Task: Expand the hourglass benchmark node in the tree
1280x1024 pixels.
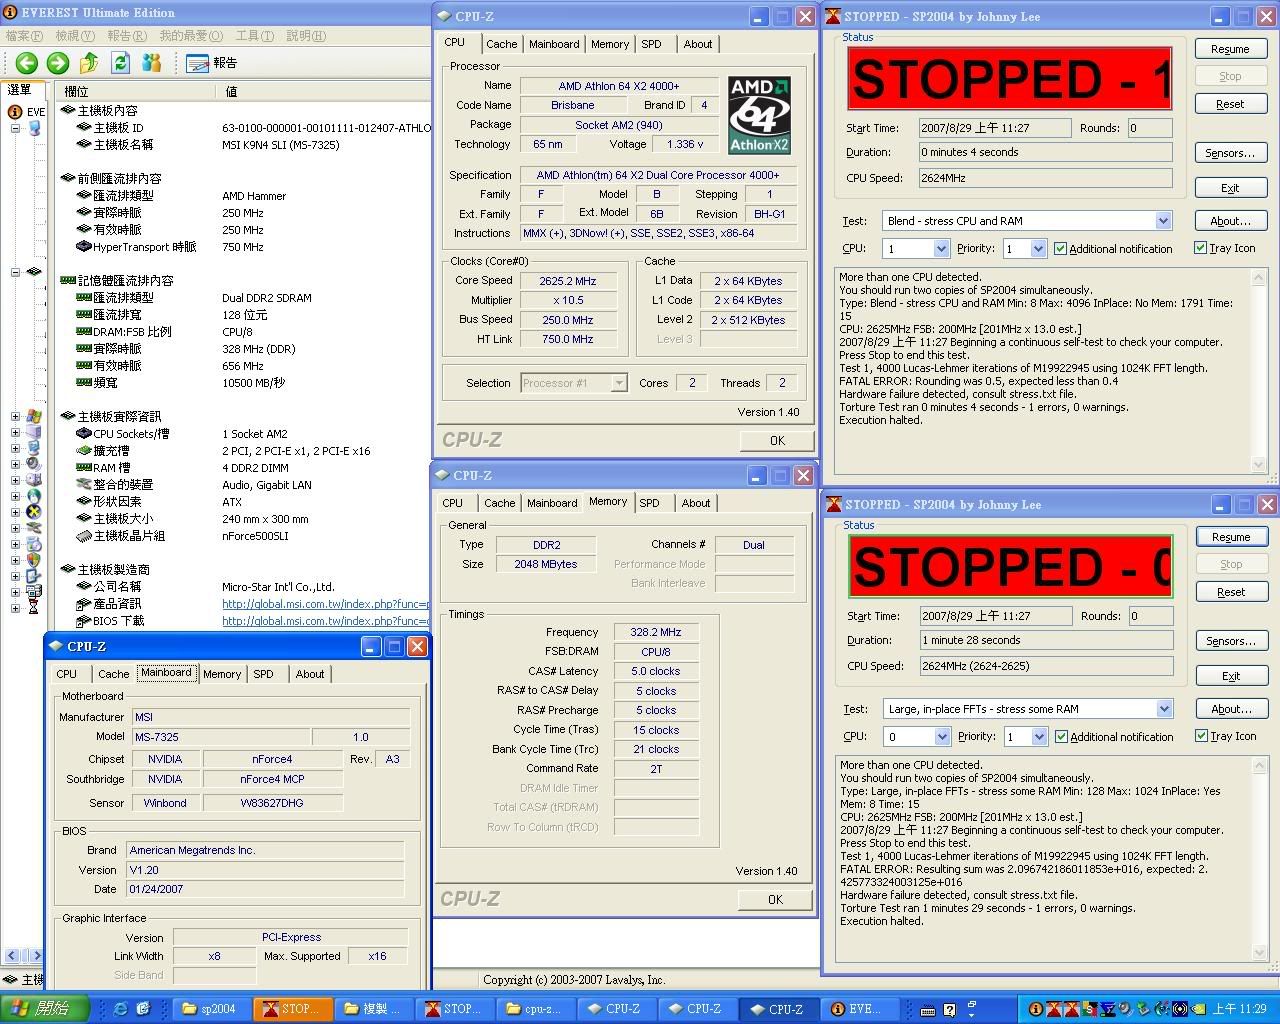Action: (15, 607)
